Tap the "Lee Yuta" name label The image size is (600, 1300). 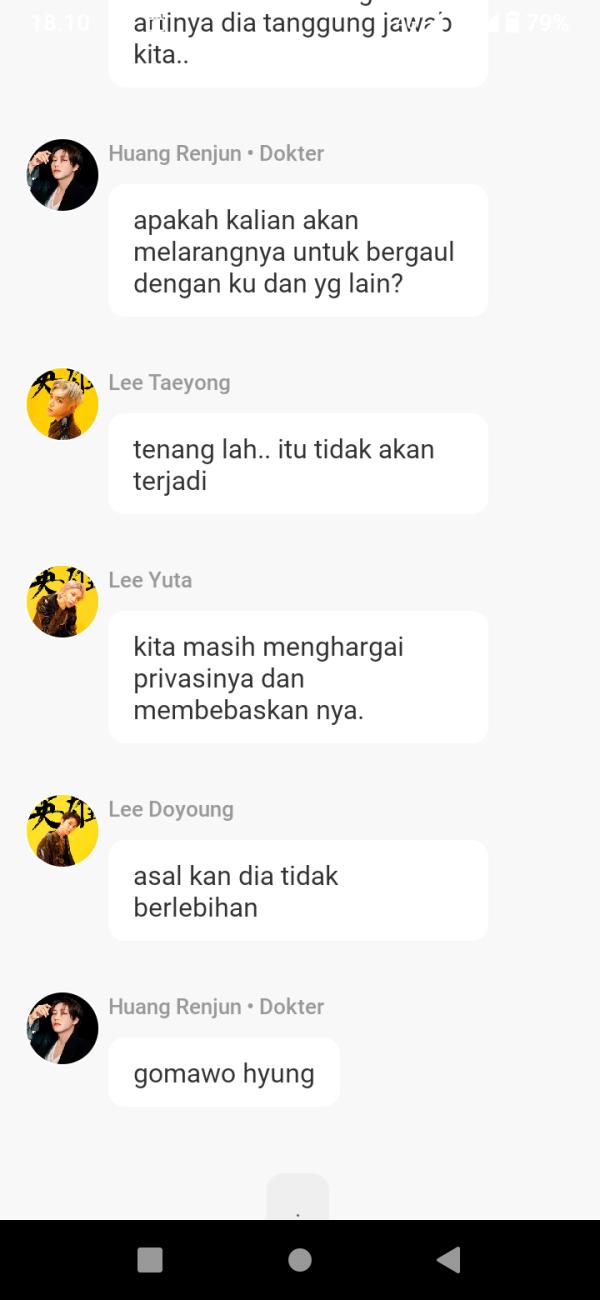point(150,580)
